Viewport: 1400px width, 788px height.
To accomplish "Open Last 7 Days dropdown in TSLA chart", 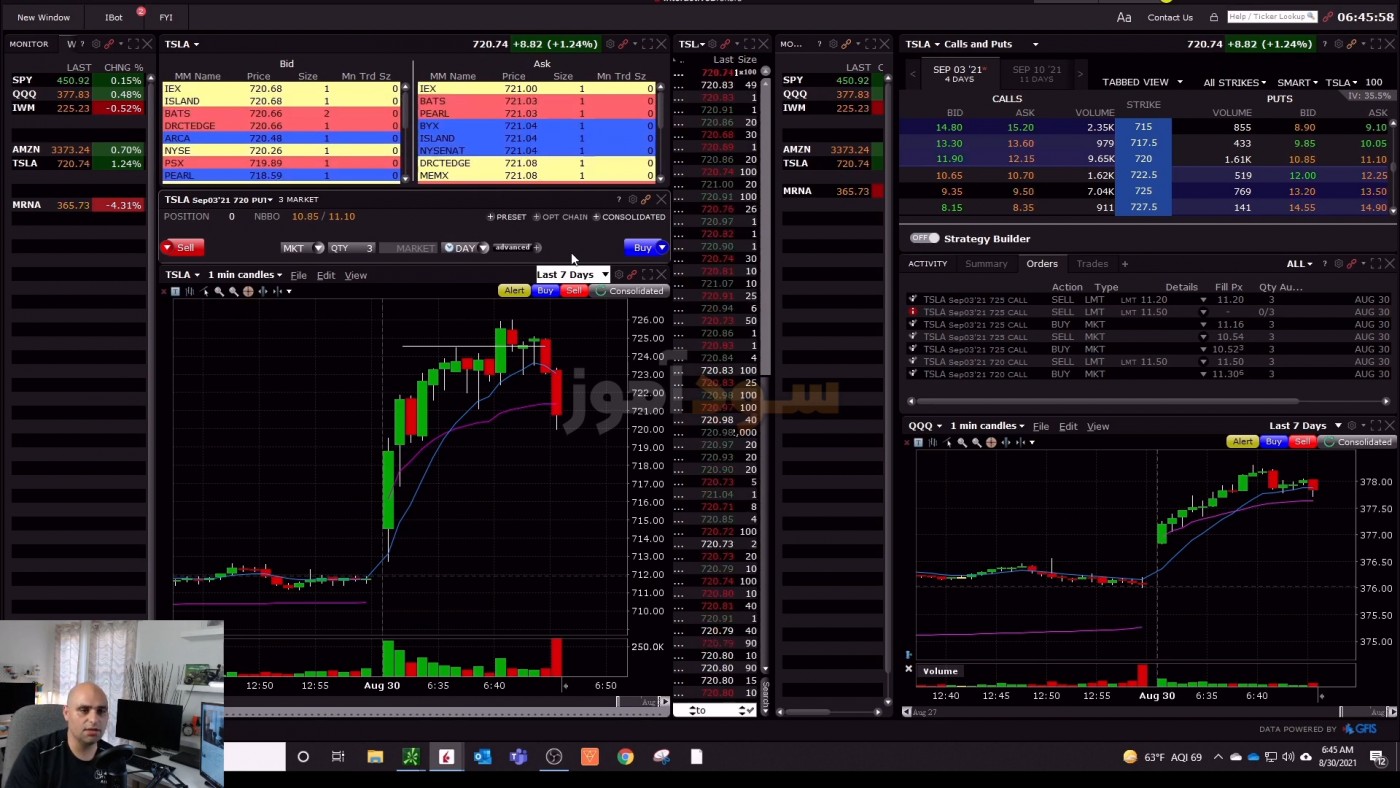I will (x=573, y=275).
